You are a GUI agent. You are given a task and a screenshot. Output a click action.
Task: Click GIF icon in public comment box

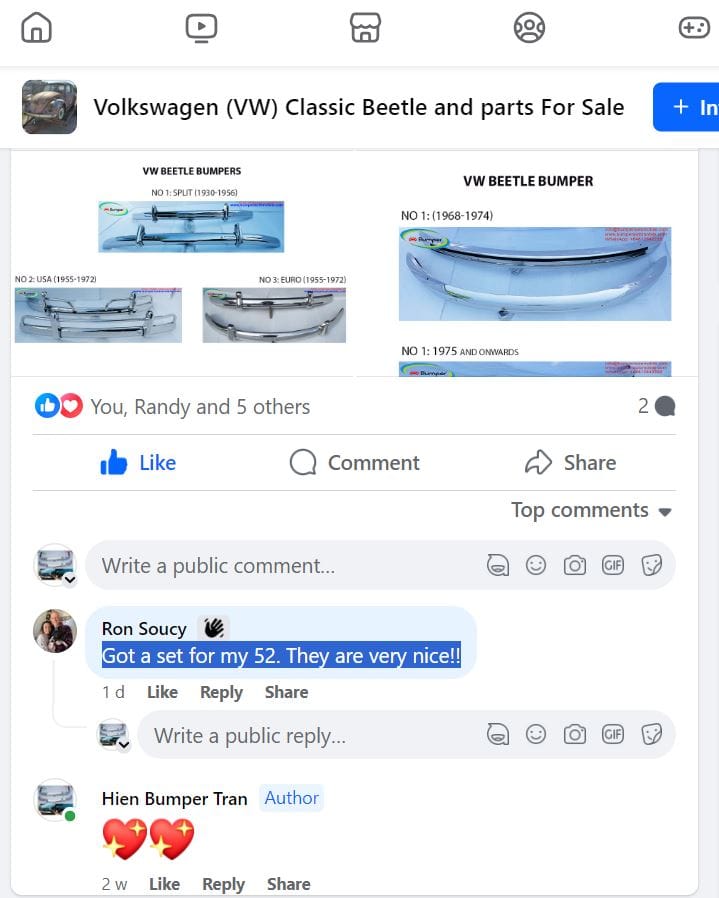612,565
